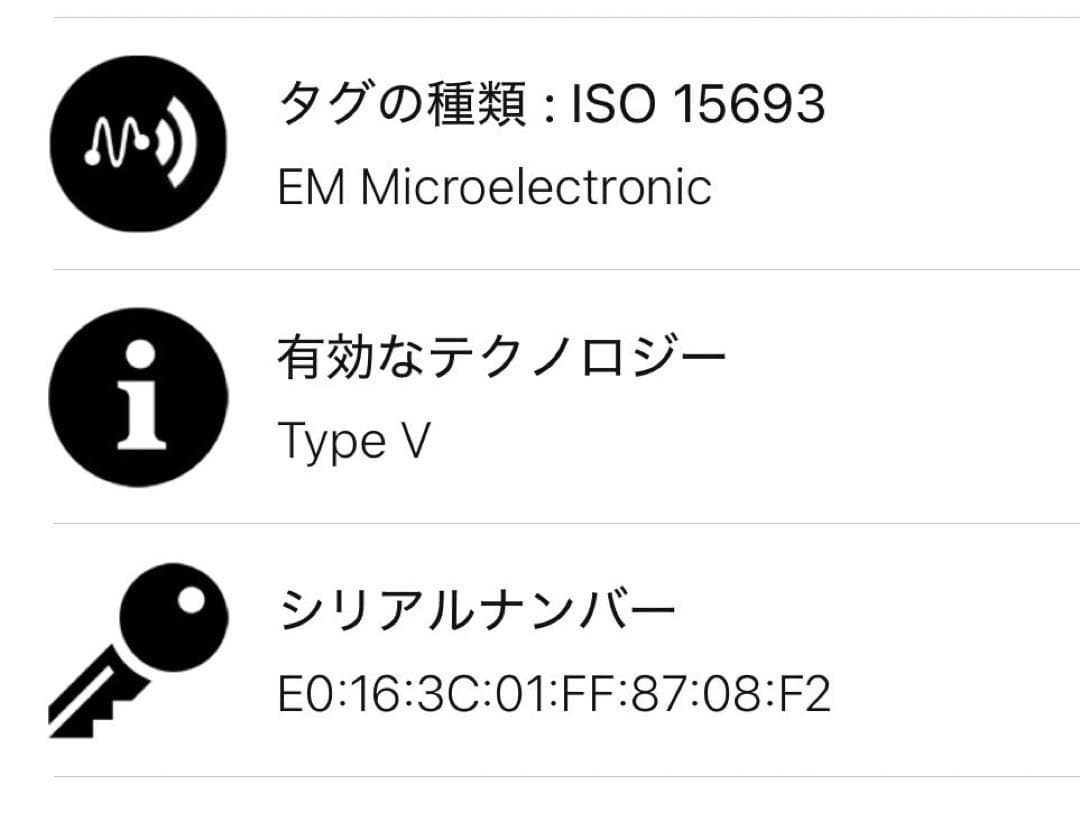Click the divider area above the info row
This screenshot has height=823, width=1080.
click(x=540, y=267)
